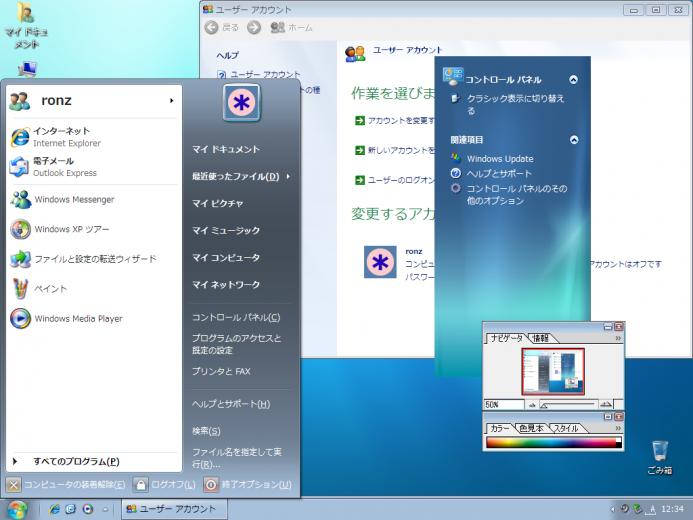
Task: Click the ronz user picture in Start menu
Action: coord(242,102)
